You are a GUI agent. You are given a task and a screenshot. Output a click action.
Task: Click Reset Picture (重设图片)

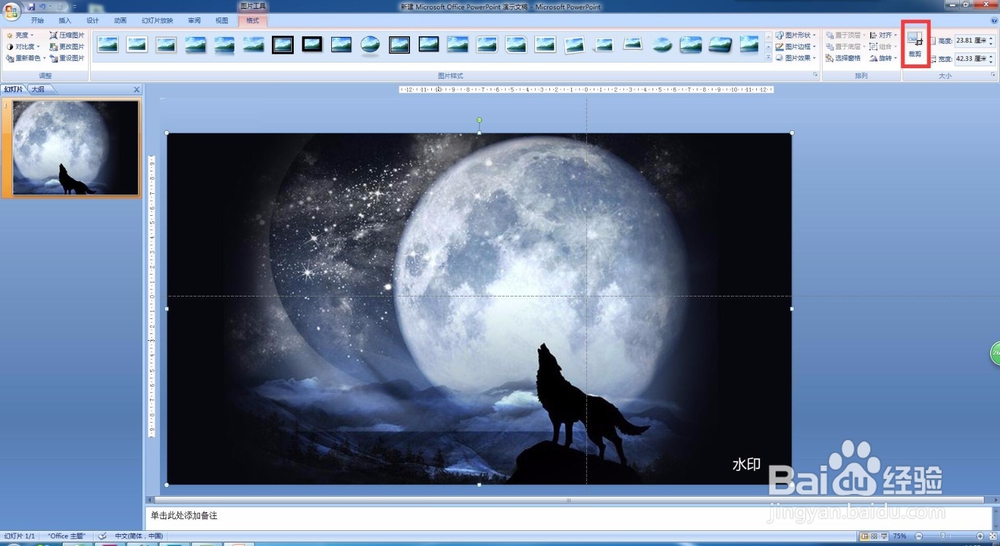(x=66, y=58)
